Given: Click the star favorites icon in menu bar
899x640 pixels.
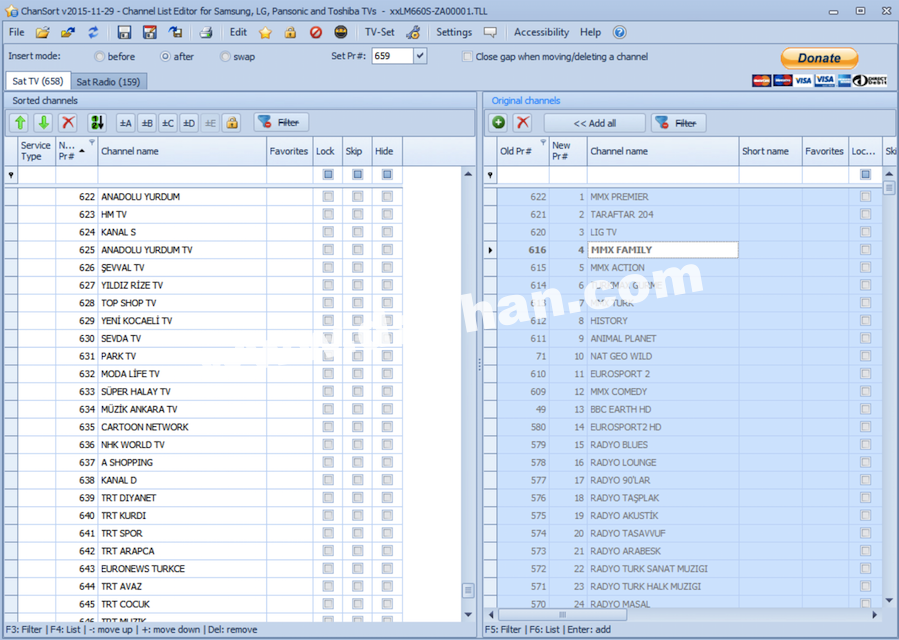Looking at the screenshot, I should tap(265, 33).
